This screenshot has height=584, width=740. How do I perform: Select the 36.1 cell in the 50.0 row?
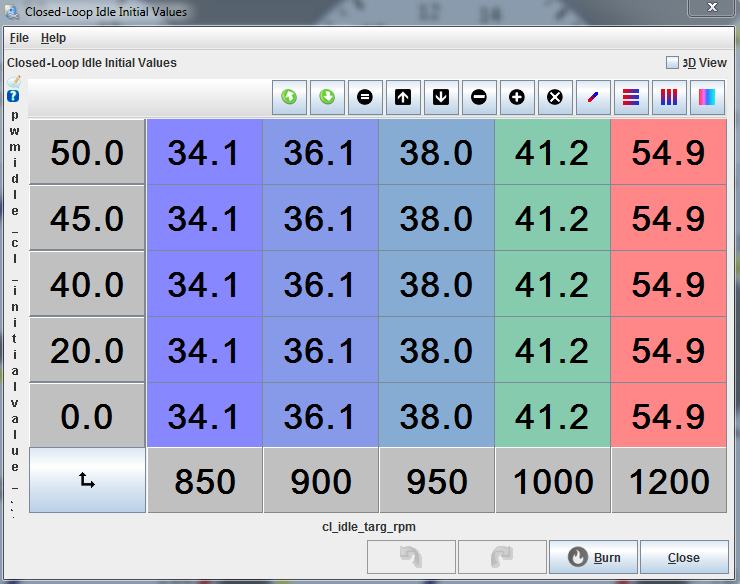[321, 152]
